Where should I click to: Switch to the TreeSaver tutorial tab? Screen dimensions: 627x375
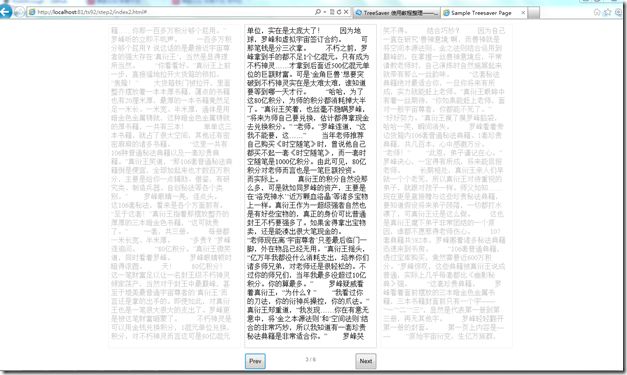[x=397, y=13]
